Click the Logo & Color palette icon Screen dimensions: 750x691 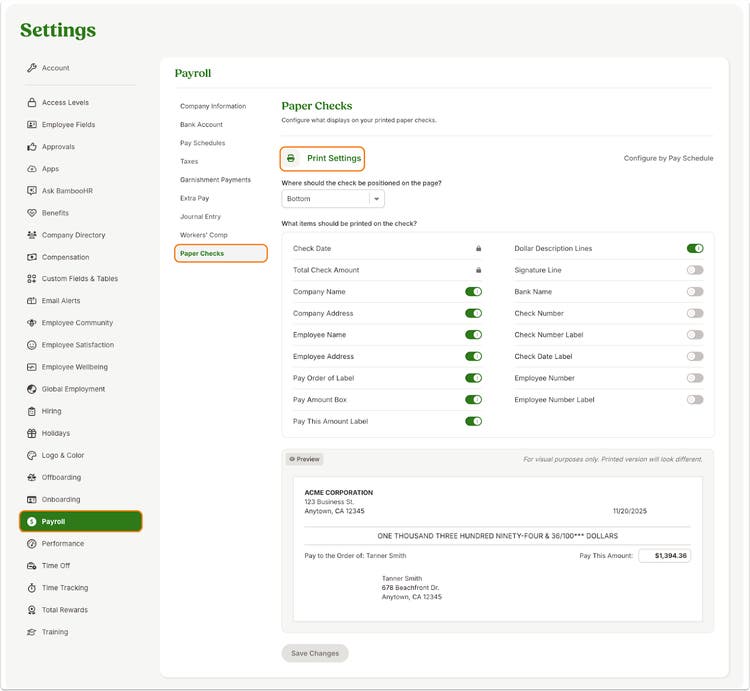[32, 455]
